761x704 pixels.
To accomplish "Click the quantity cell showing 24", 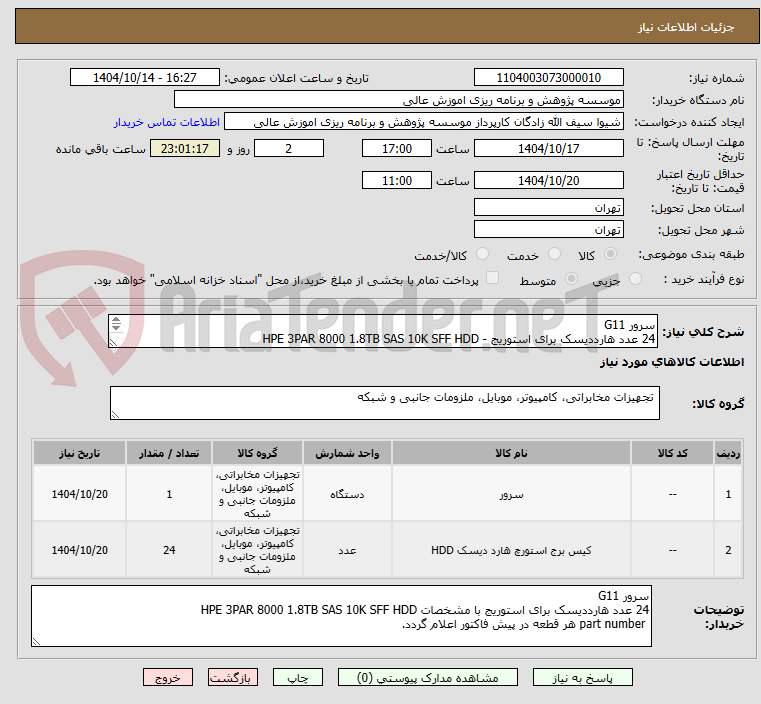I will pyautogui.click(x=169, y=550).
